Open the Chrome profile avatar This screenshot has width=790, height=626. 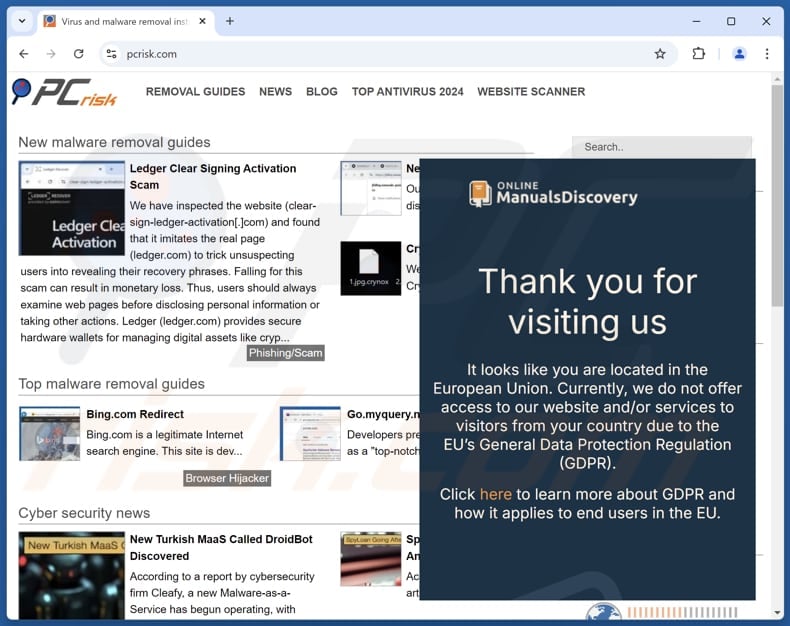(739, 54)
